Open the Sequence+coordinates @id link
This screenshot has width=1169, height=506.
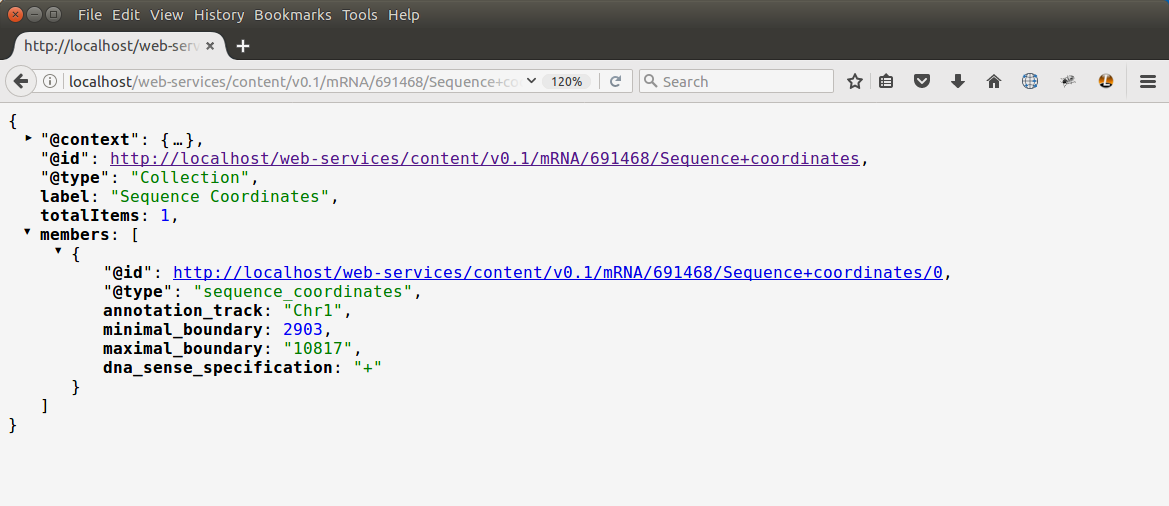pos(484,158)
